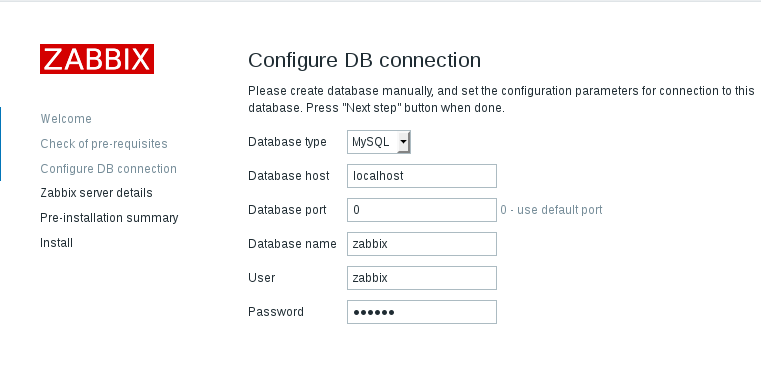The height and width of the screenshot is (366, 761).
Task: Click the Database host label
Action: pos(289,176)
